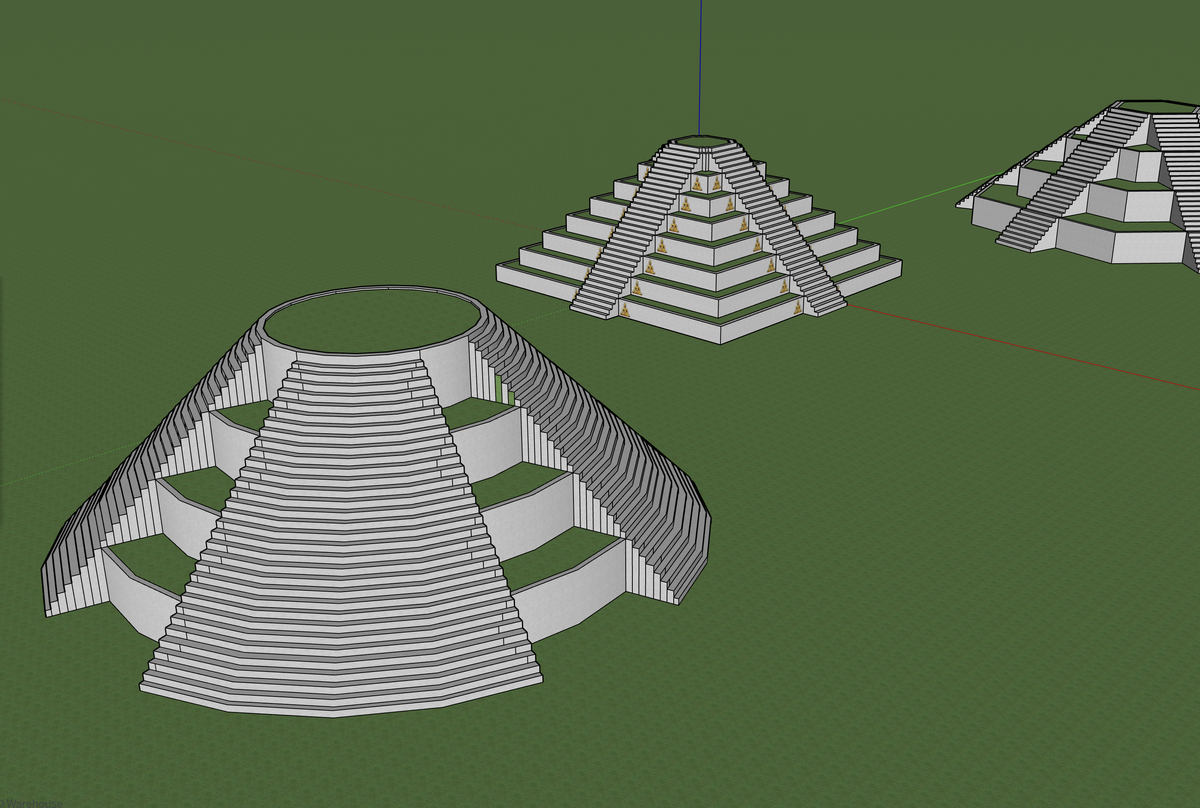This screenshot has height=808, width=1200.
Task: Select the bottom tier corner of central pyramid
Action: [x=722, y=333]
